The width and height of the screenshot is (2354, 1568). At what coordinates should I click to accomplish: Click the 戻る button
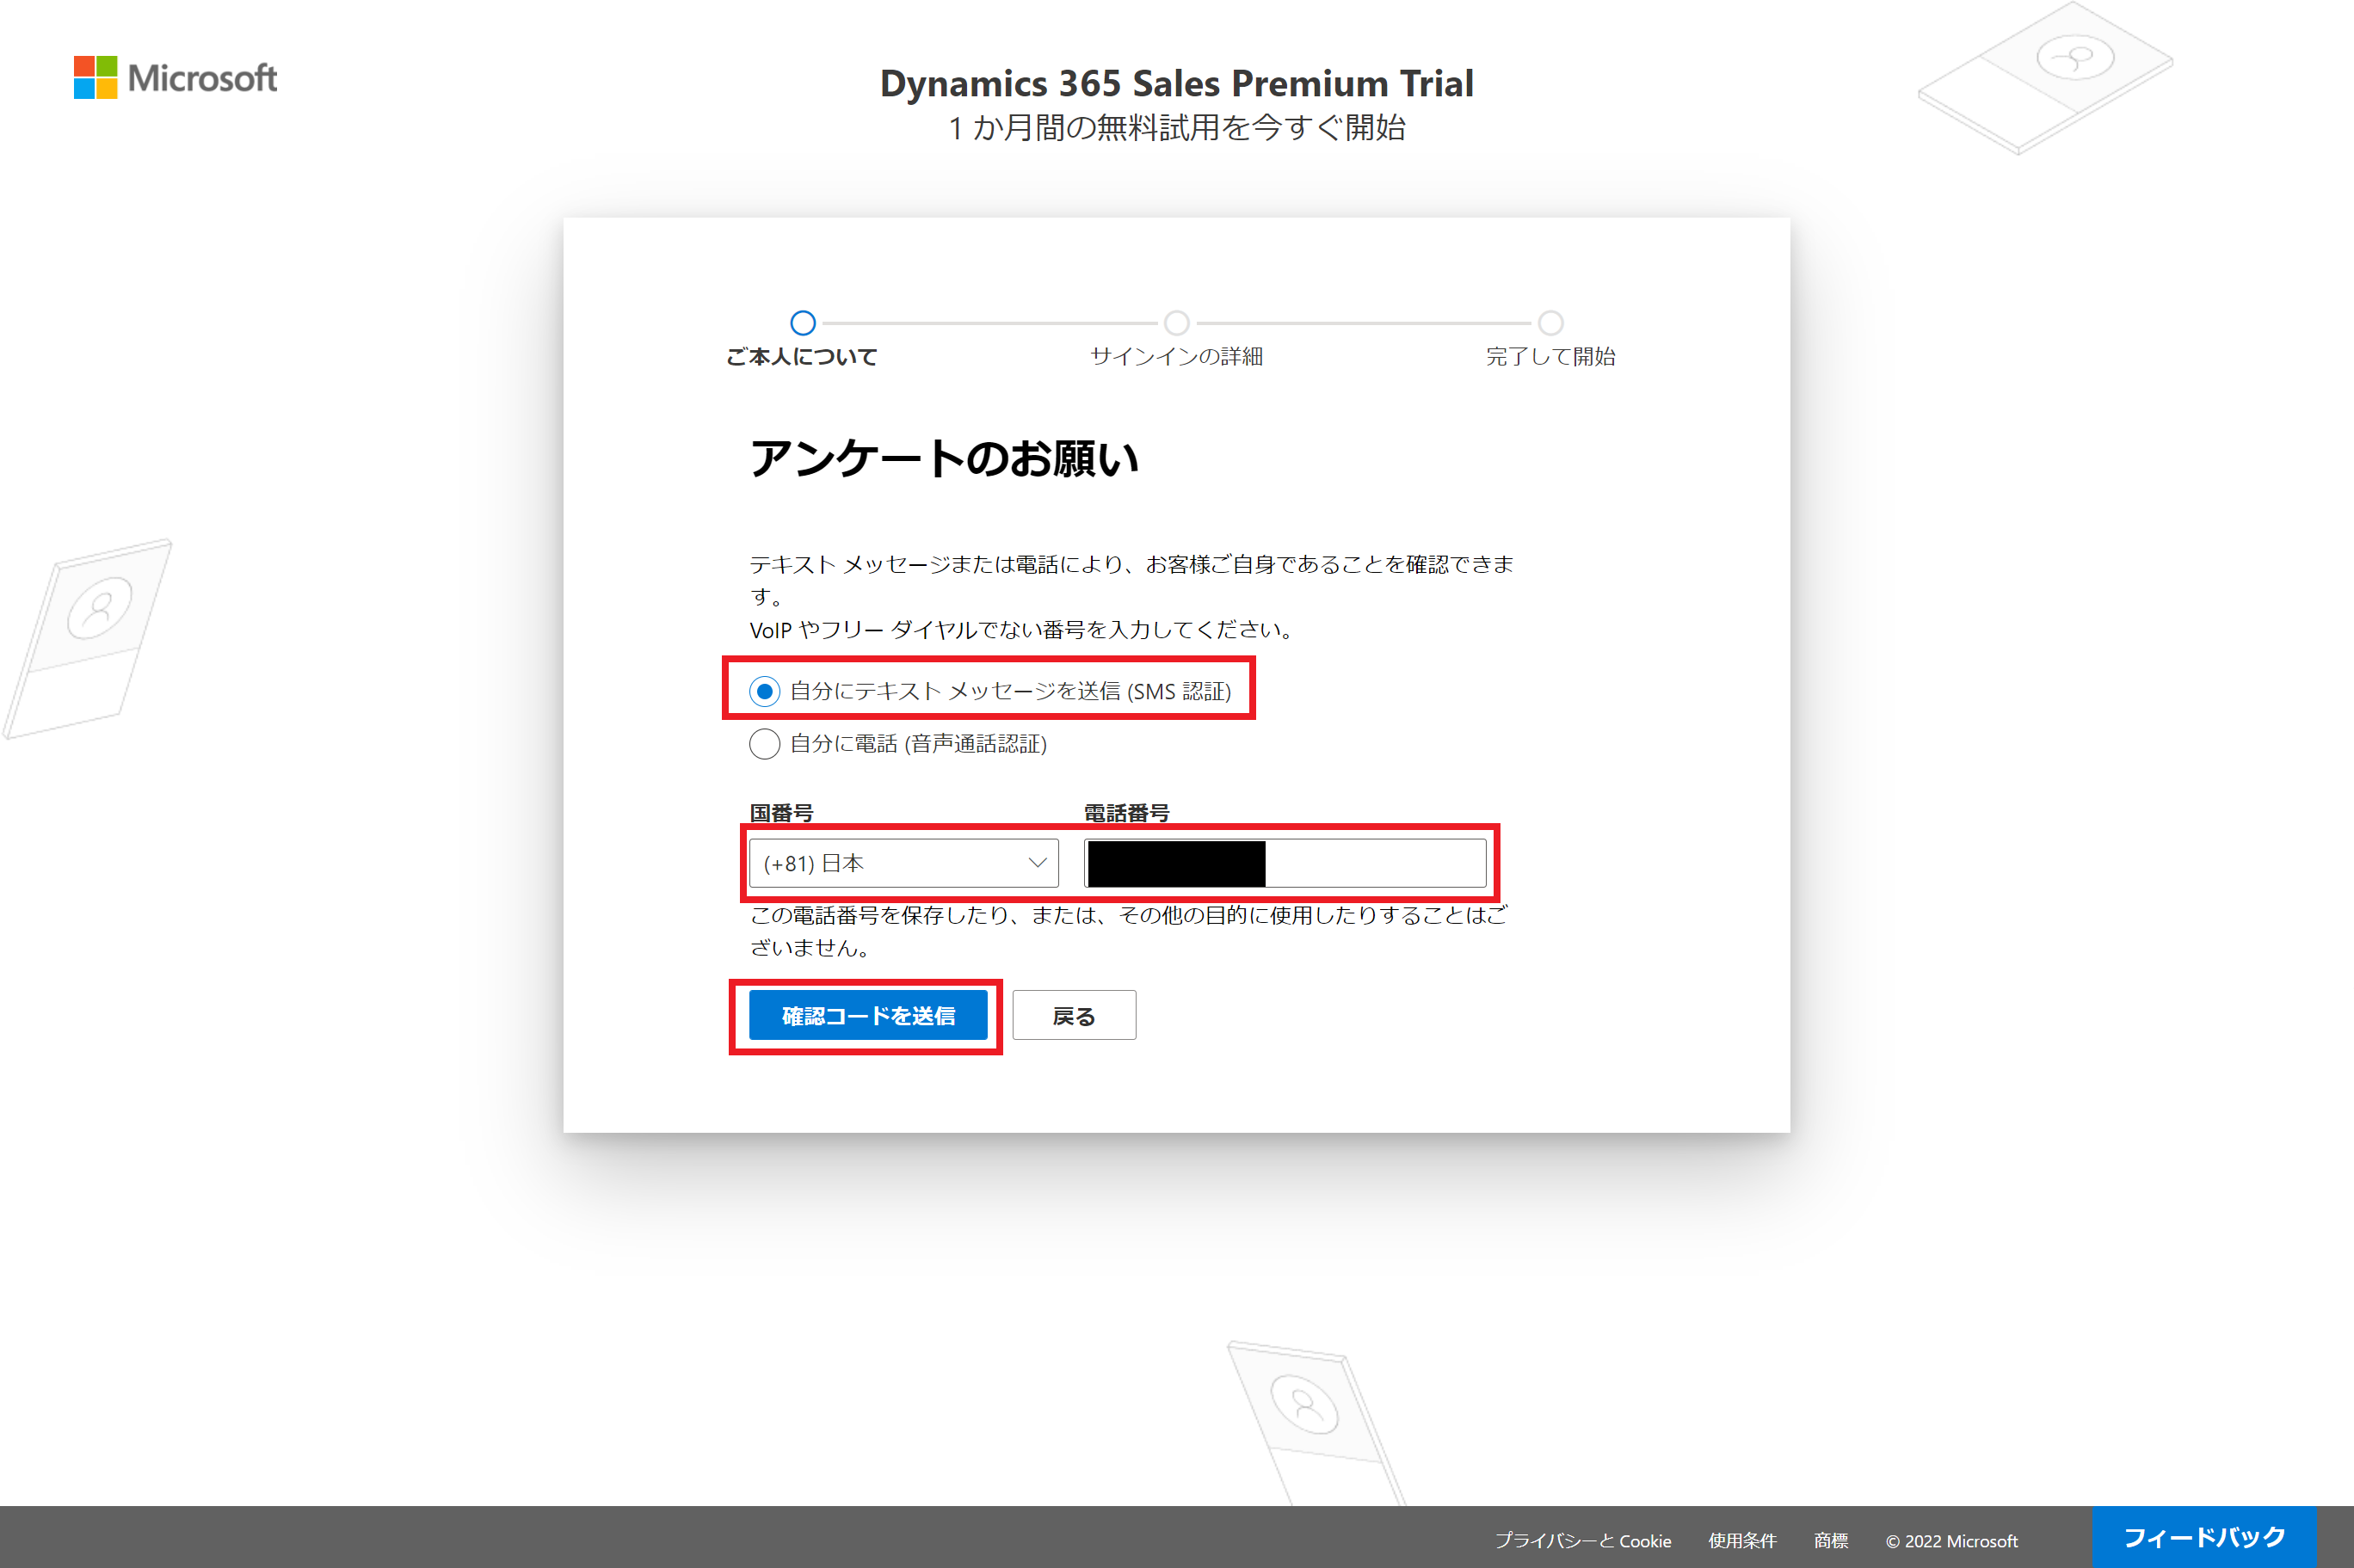click(1074, 1016)
